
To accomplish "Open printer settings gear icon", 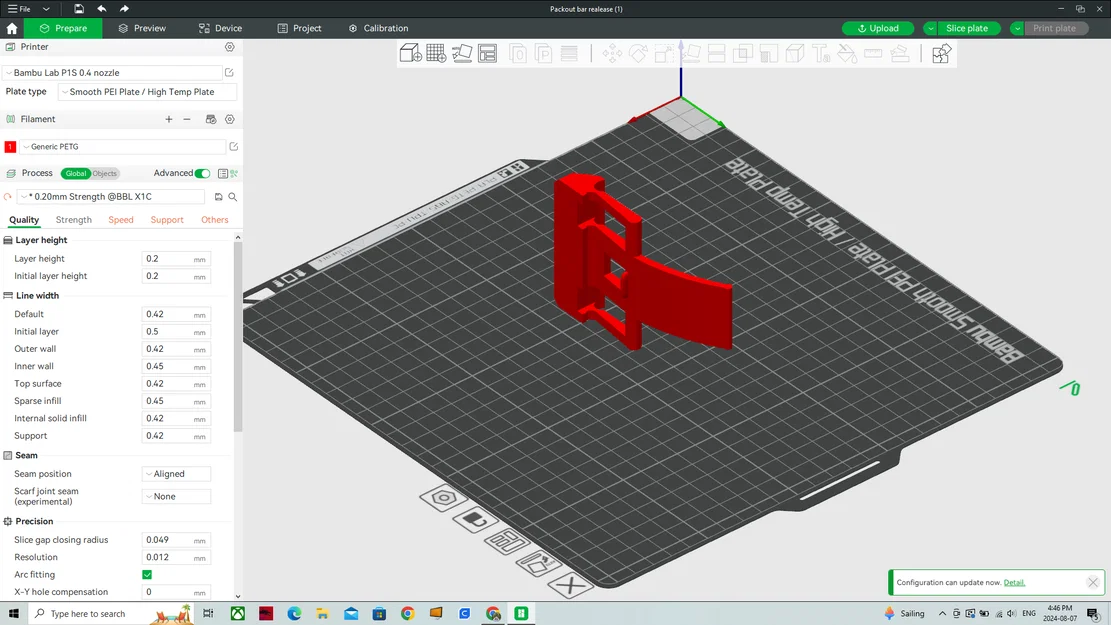I will [230, 47].
